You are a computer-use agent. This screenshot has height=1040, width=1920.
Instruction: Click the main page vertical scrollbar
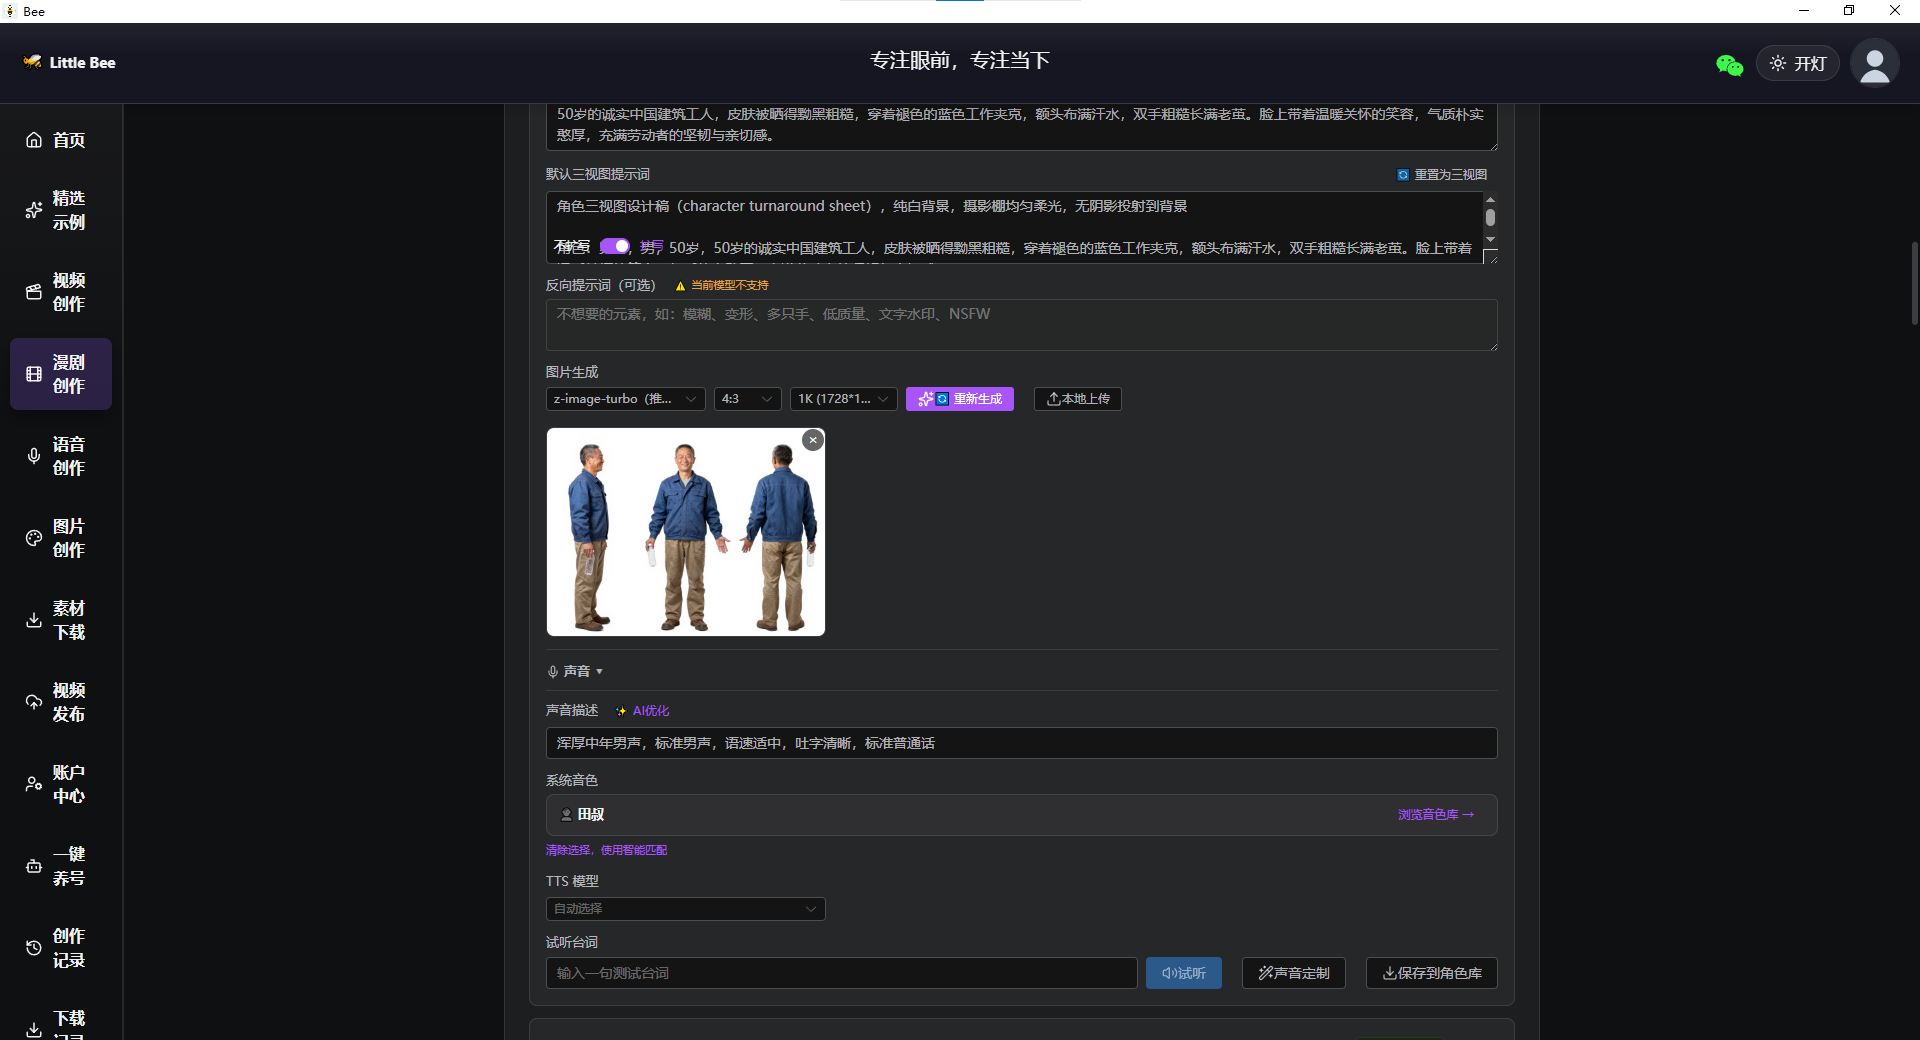click(x=1914, y=283)
